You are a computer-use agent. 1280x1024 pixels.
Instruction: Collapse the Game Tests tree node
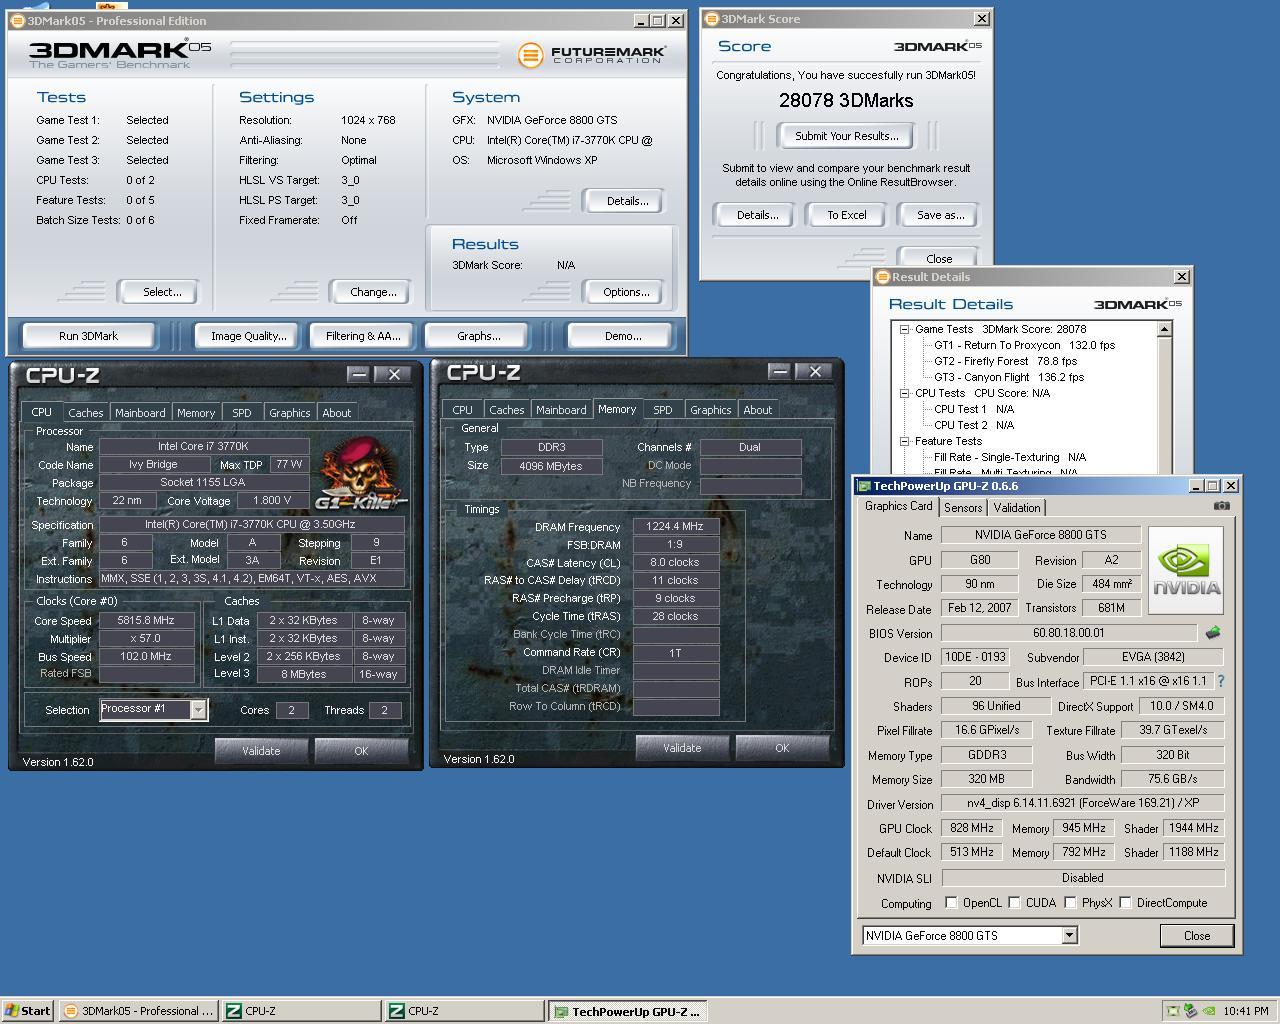904,329
